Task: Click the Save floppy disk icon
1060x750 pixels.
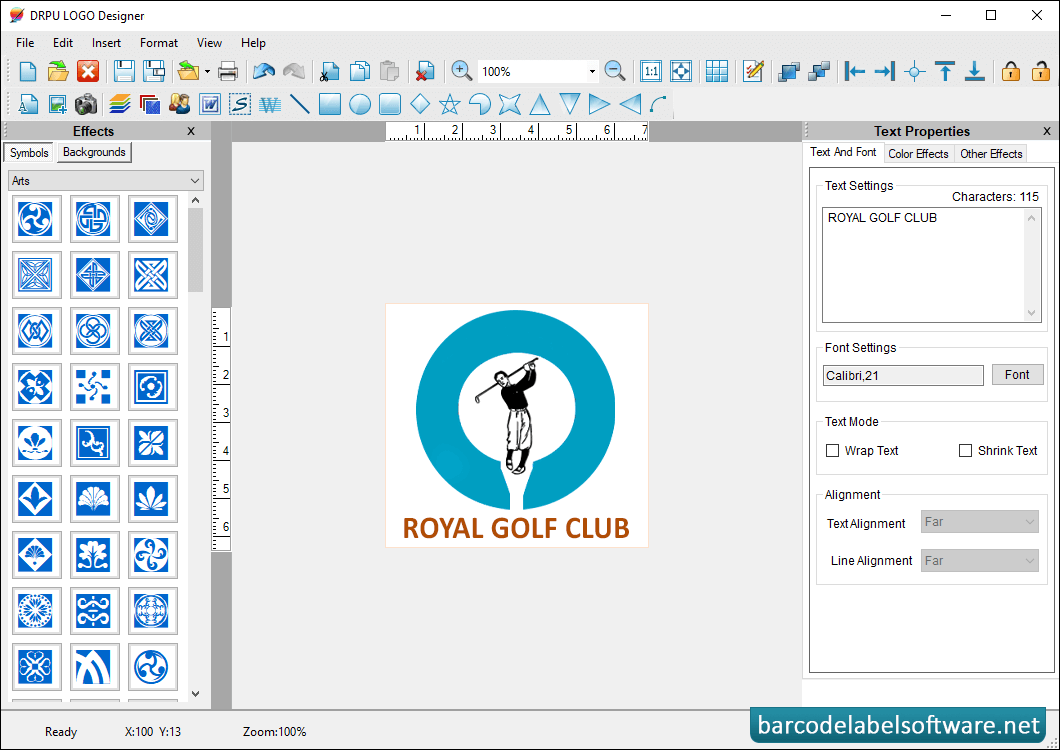Action: coord(124,71)
